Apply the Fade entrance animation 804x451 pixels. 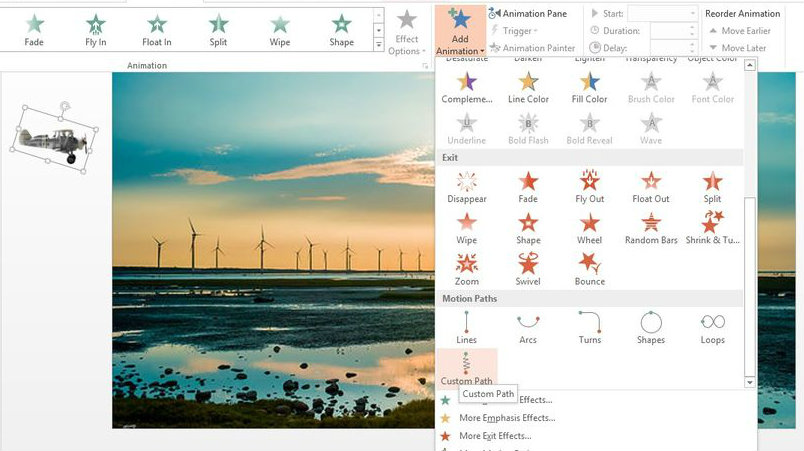pyautogui.click(x=34, y=30)
